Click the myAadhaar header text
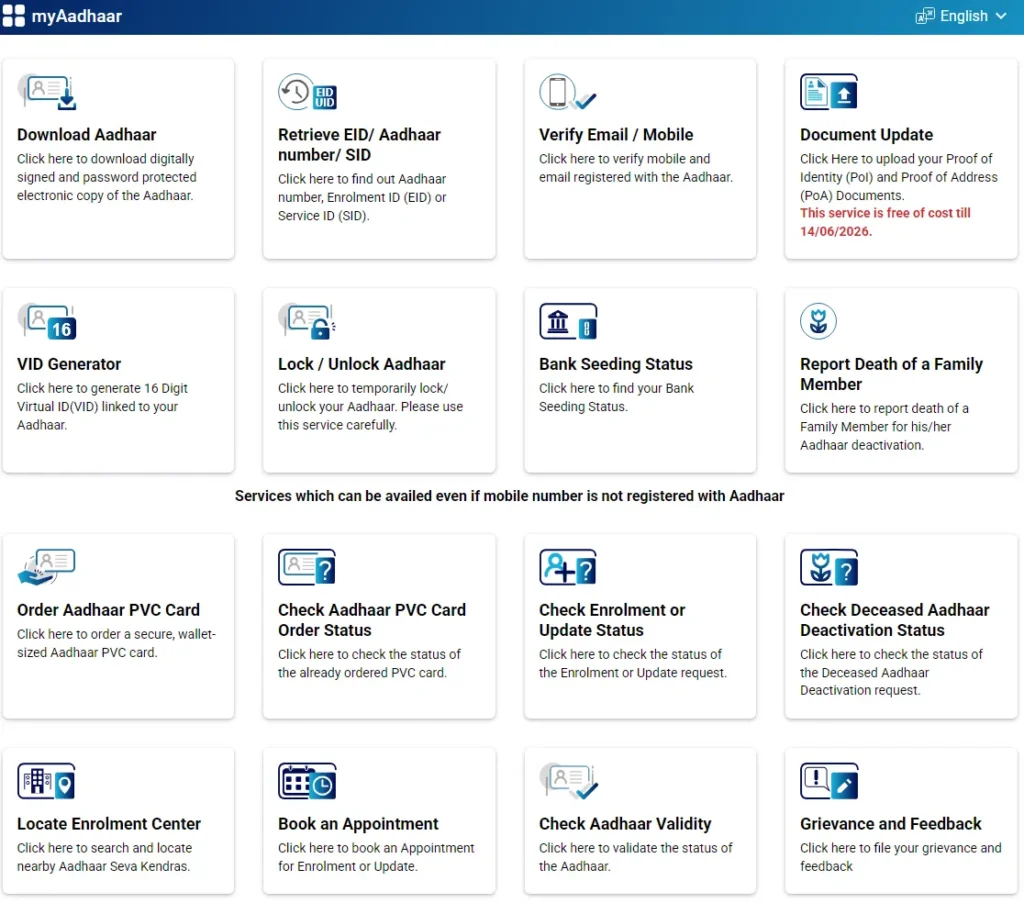Screen dimensions: 1024x903 pyautogui.click(x=76, y=16)
